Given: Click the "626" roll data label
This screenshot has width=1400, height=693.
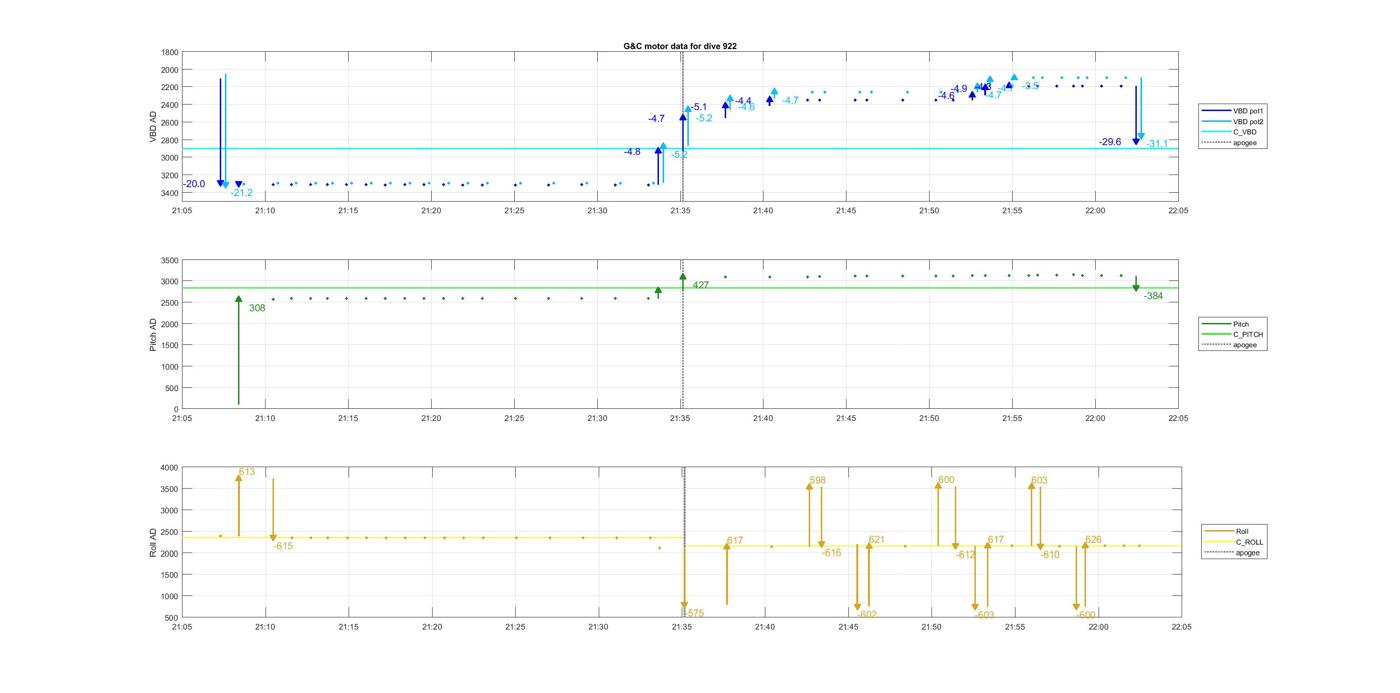Looking at the screenshot, I should click(1094, 540).
